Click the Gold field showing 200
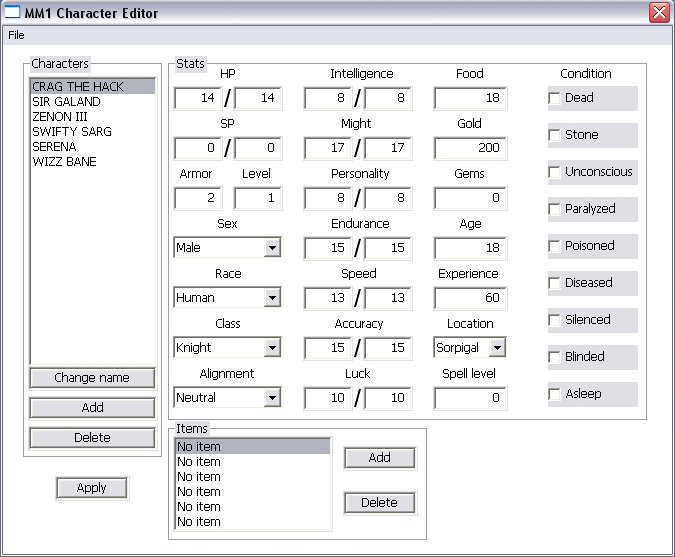 coord(471,148)
